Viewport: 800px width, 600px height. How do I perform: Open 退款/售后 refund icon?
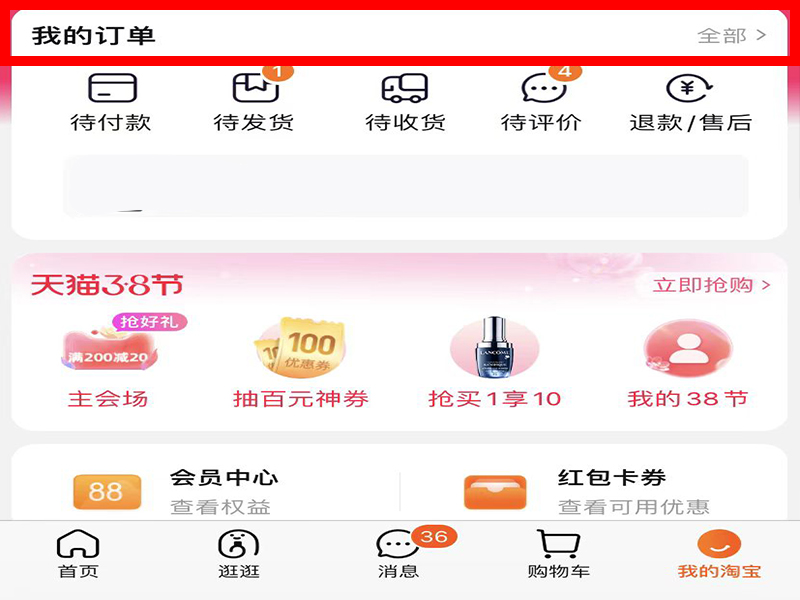tap(689, 88)
